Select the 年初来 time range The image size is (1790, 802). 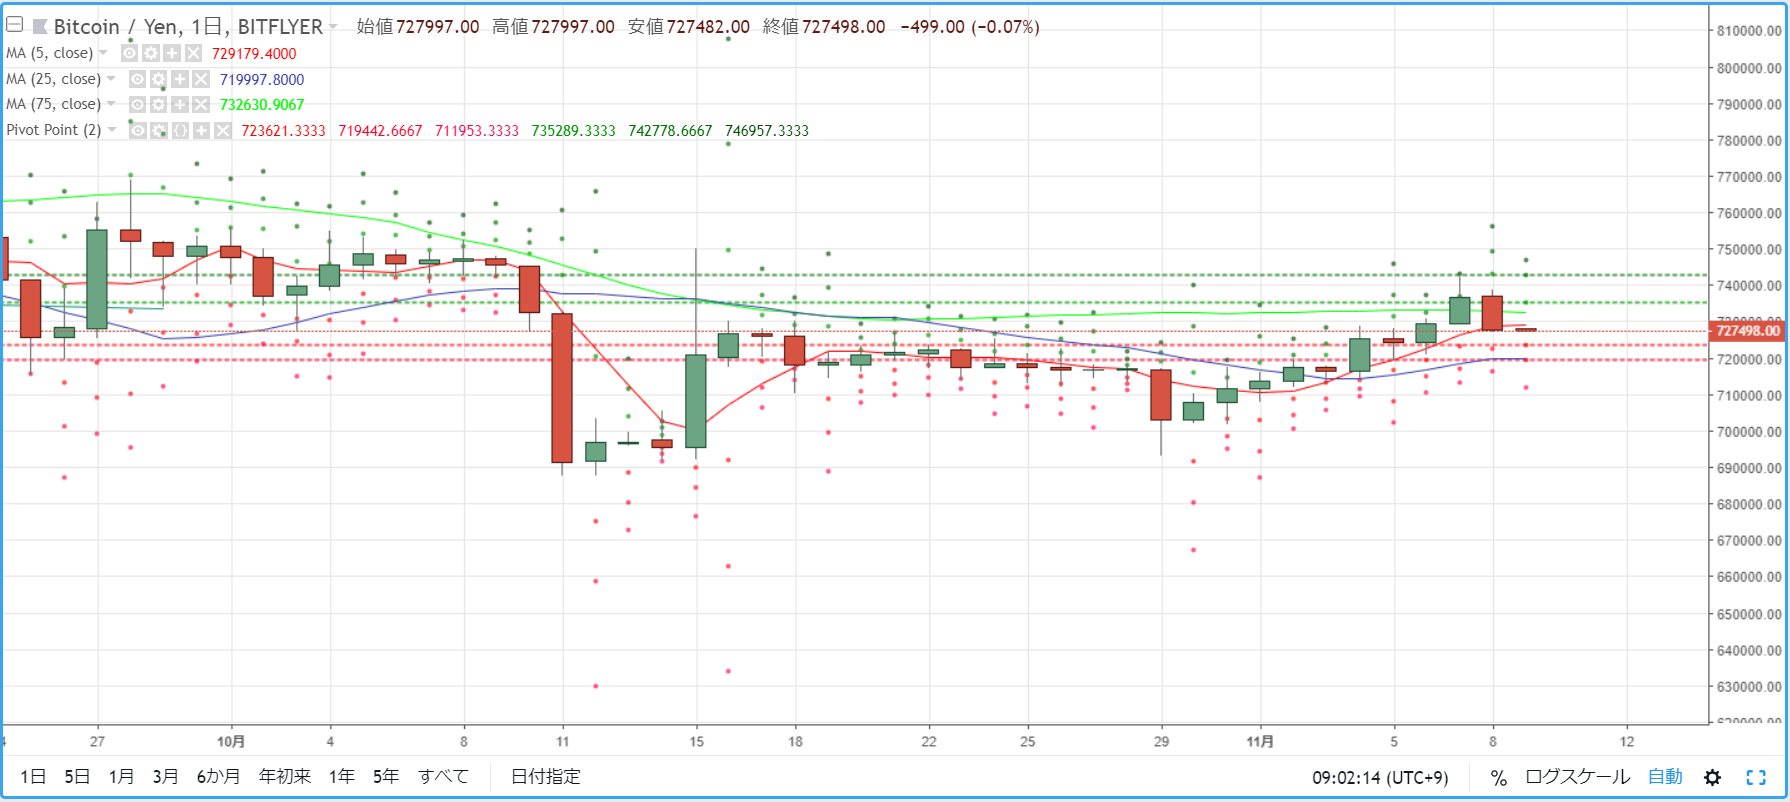tap(284, 777)
